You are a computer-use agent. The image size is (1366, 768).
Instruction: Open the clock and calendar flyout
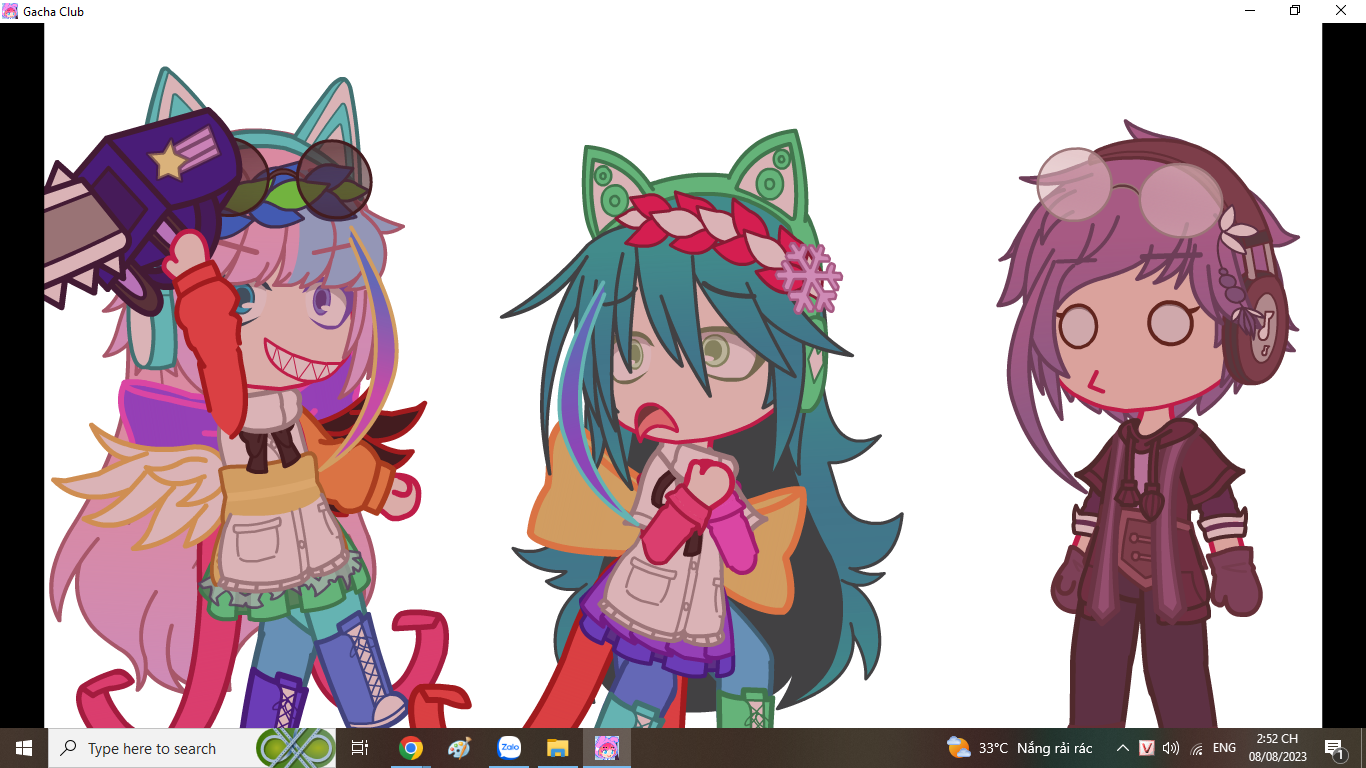click(1276, 748)
